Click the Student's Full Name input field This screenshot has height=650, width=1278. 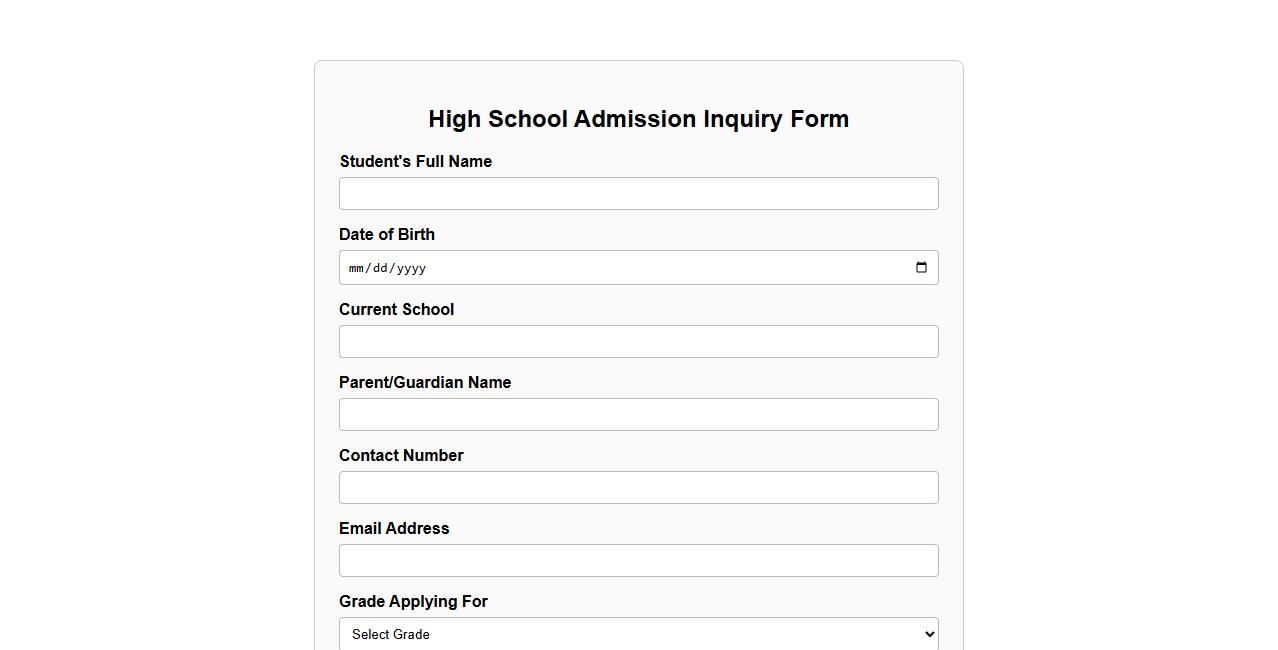point(638,193)
